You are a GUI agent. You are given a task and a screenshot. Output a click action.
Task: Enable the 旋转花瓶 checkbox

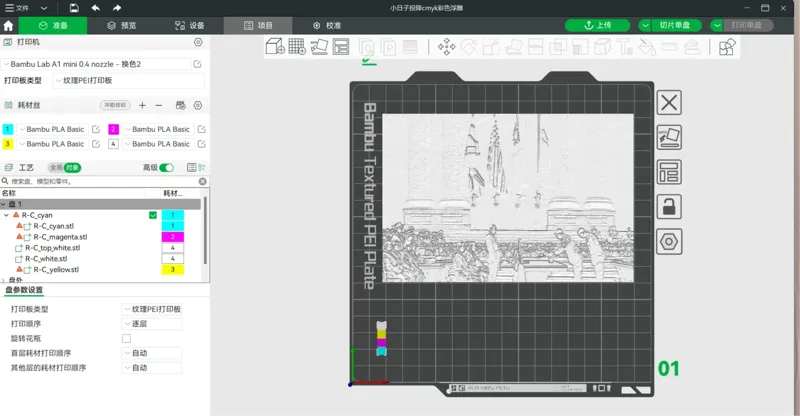126,338
